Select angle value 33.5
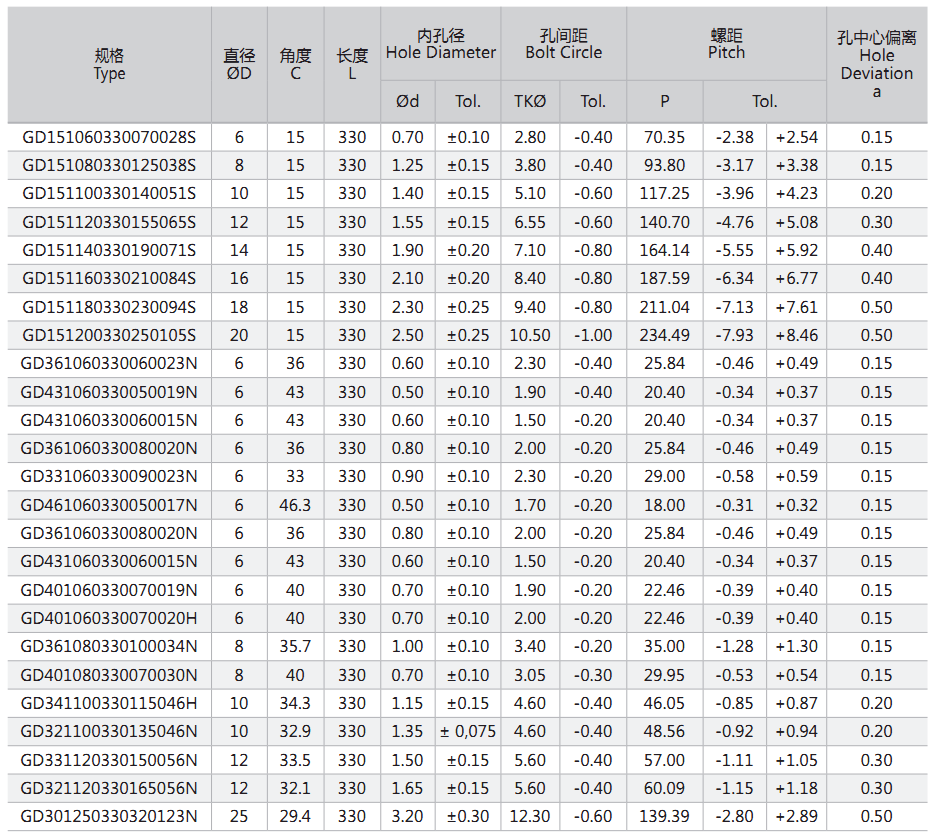Screen dimensions: 938x840 tap(295, 760)
